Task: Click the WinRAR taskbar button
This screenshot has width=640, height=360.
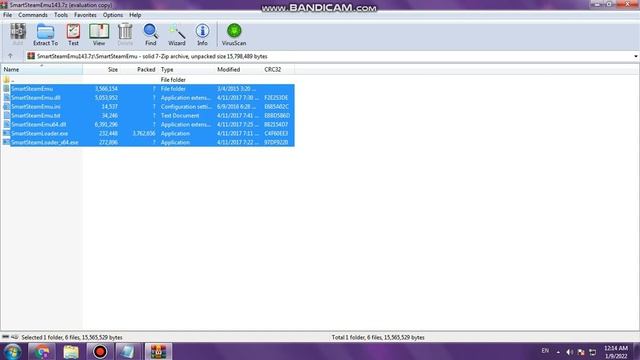Action: click(x=158, y=351)
